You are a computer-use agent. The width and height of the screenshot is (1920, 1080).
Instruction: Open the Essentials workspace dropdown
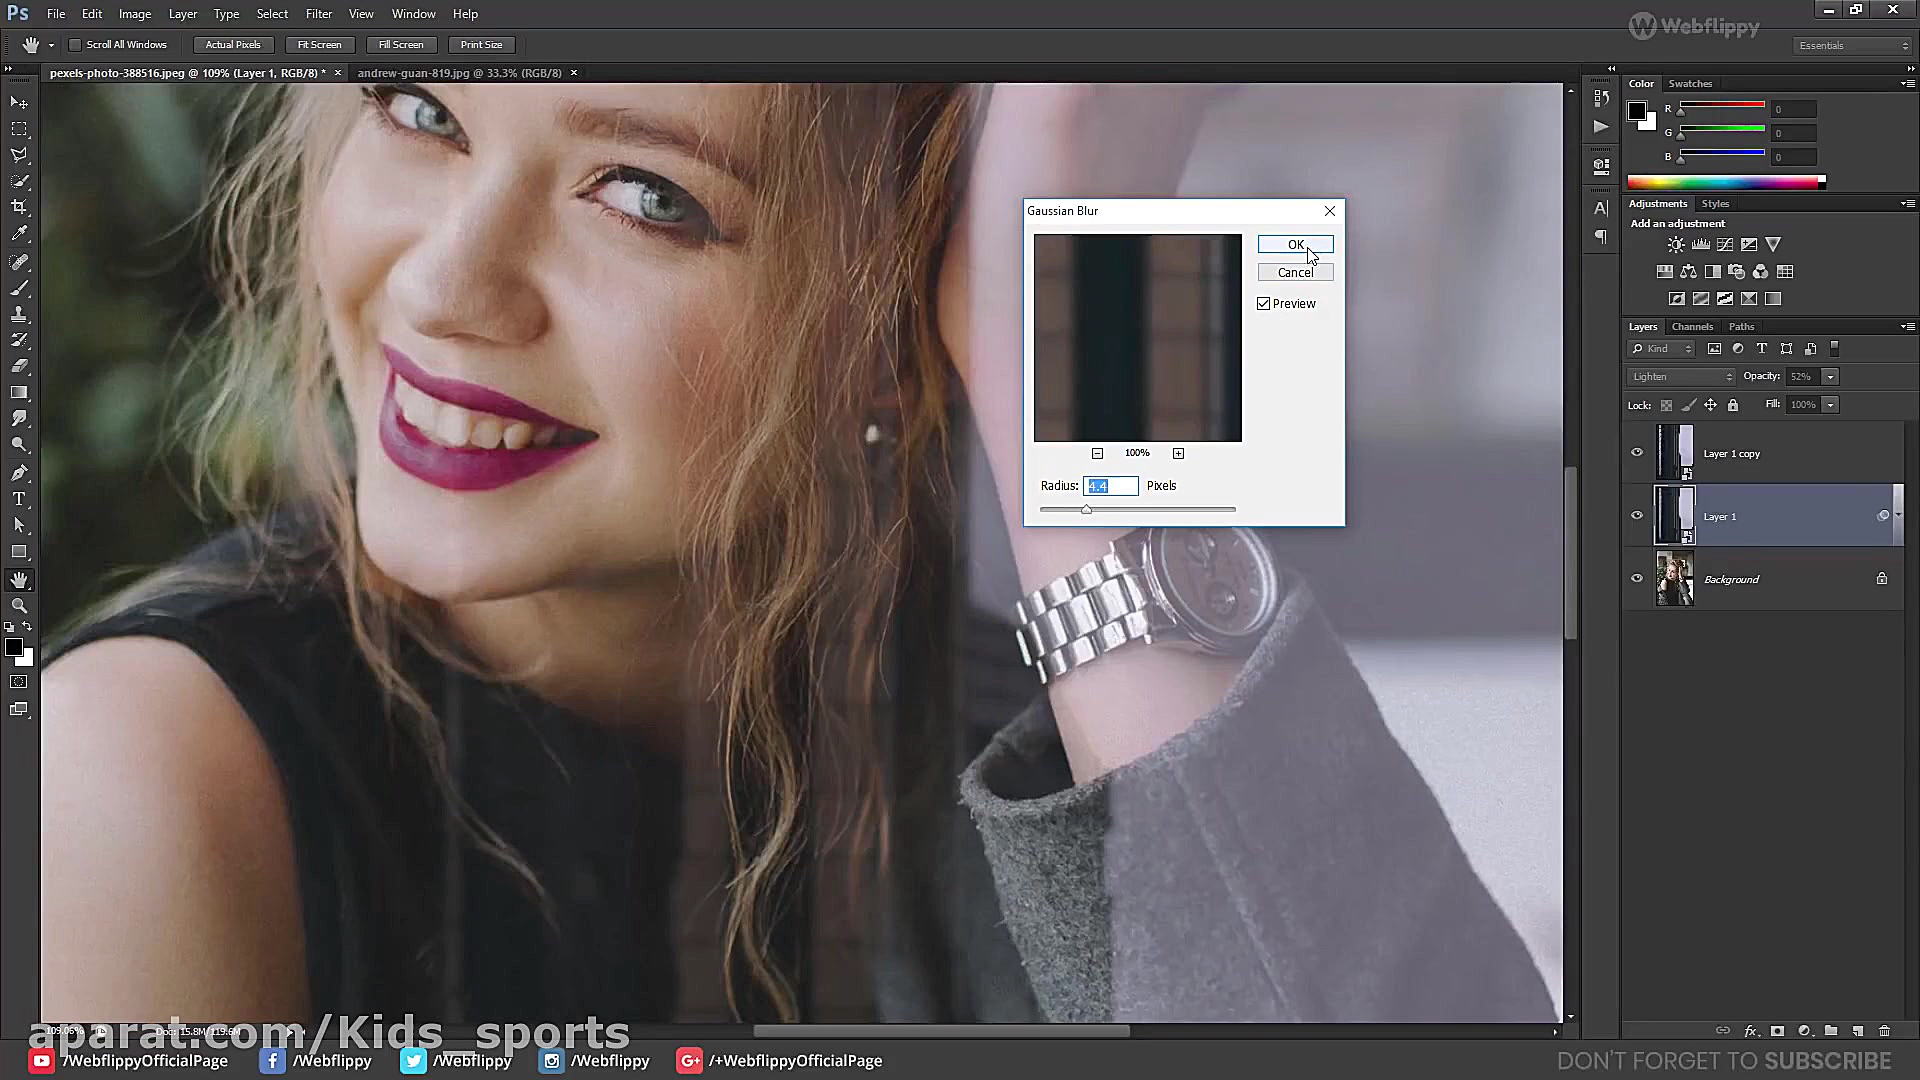pos(1852,46)
